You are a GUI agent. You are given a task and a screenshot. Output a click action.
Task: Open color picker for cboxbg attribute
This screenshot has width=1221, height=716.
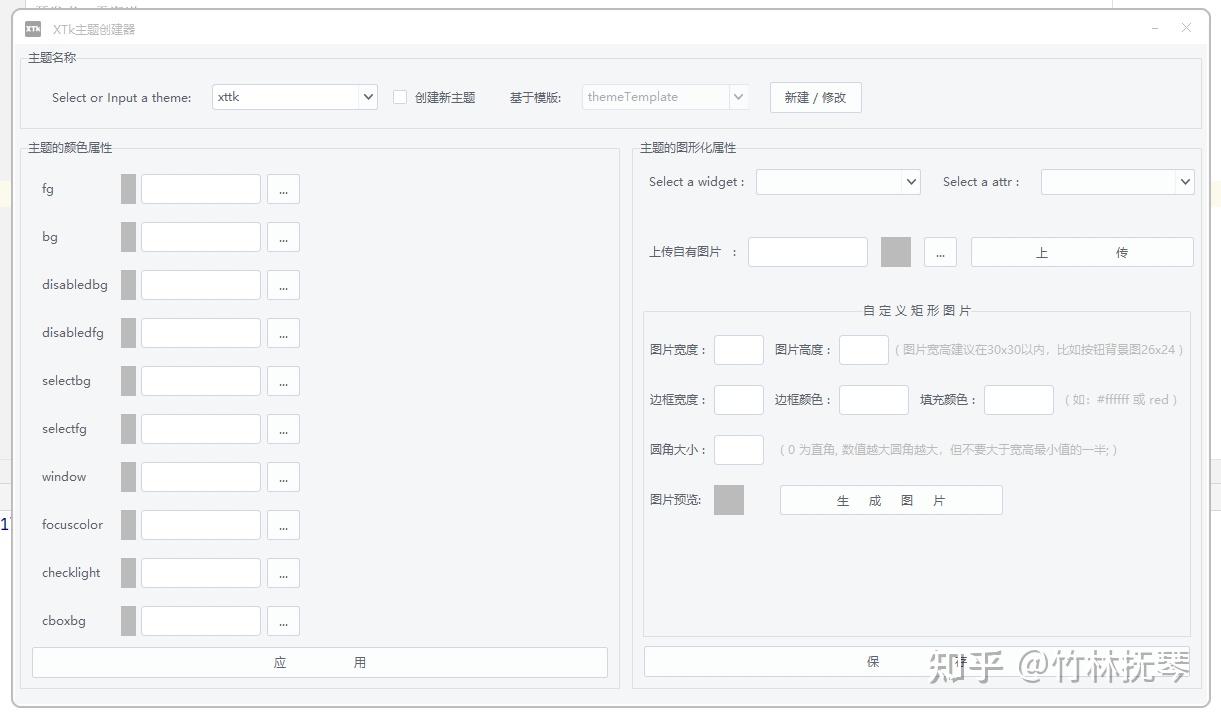pyautogui.click(x=283, y=620)
